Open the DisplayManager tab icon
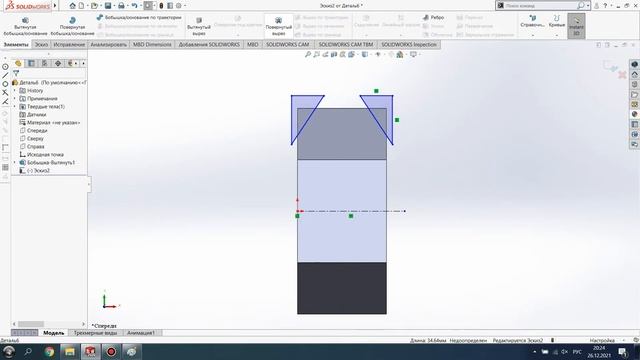 (70, 63)
